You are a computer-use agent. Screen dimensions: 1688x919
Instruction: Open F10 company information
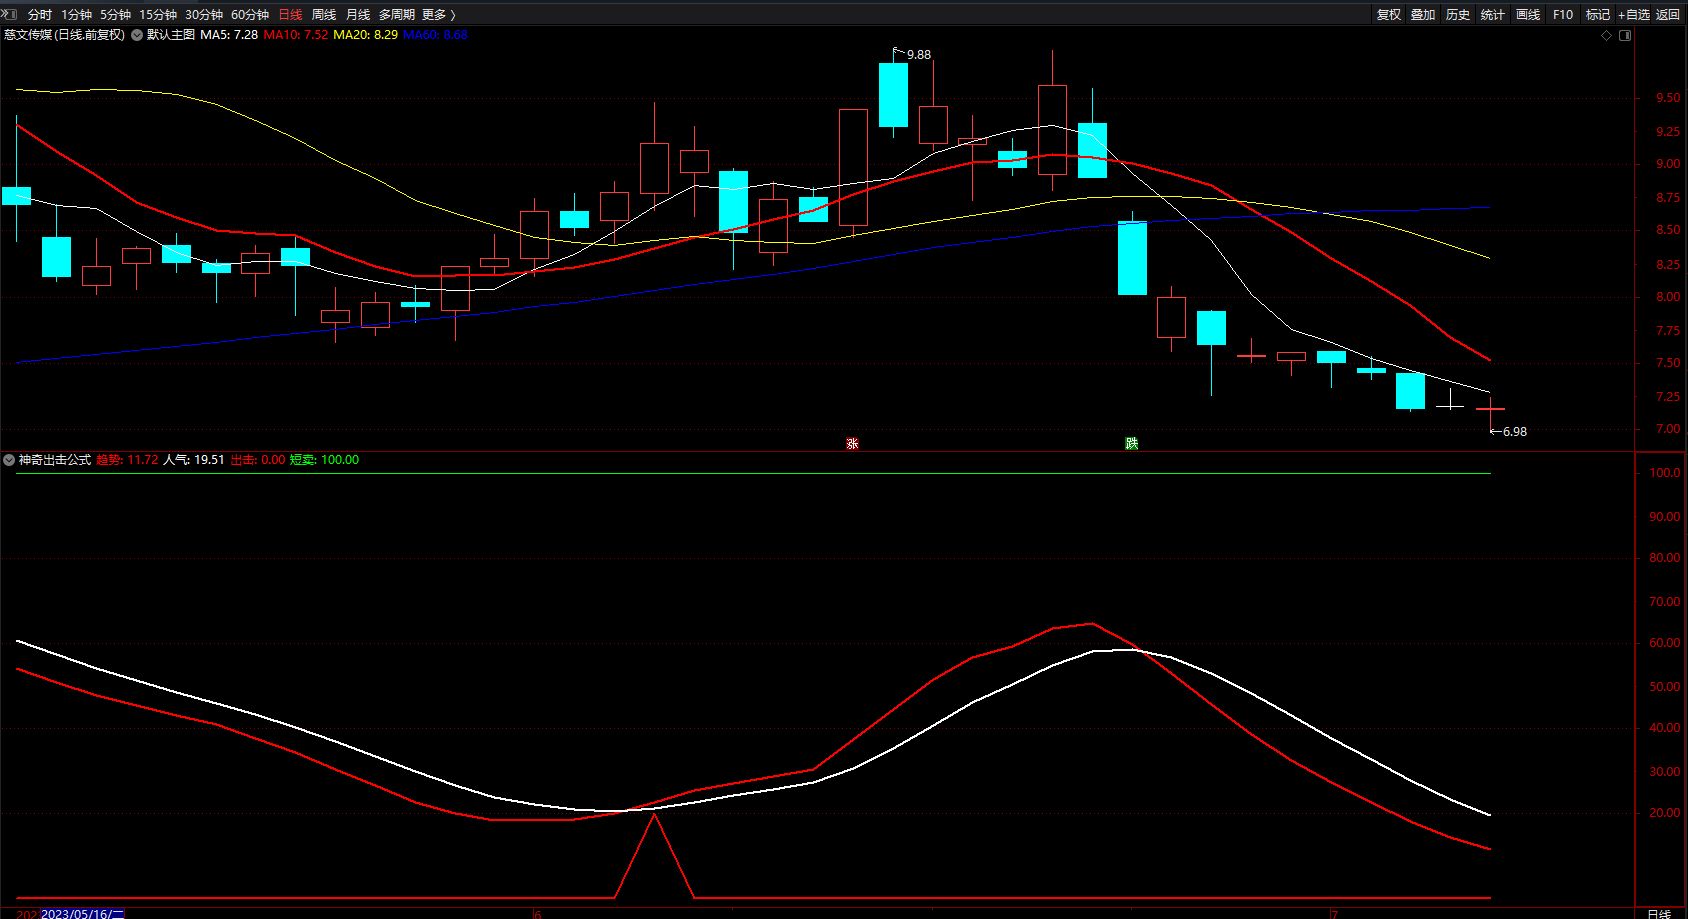[x=1563, y=15]
